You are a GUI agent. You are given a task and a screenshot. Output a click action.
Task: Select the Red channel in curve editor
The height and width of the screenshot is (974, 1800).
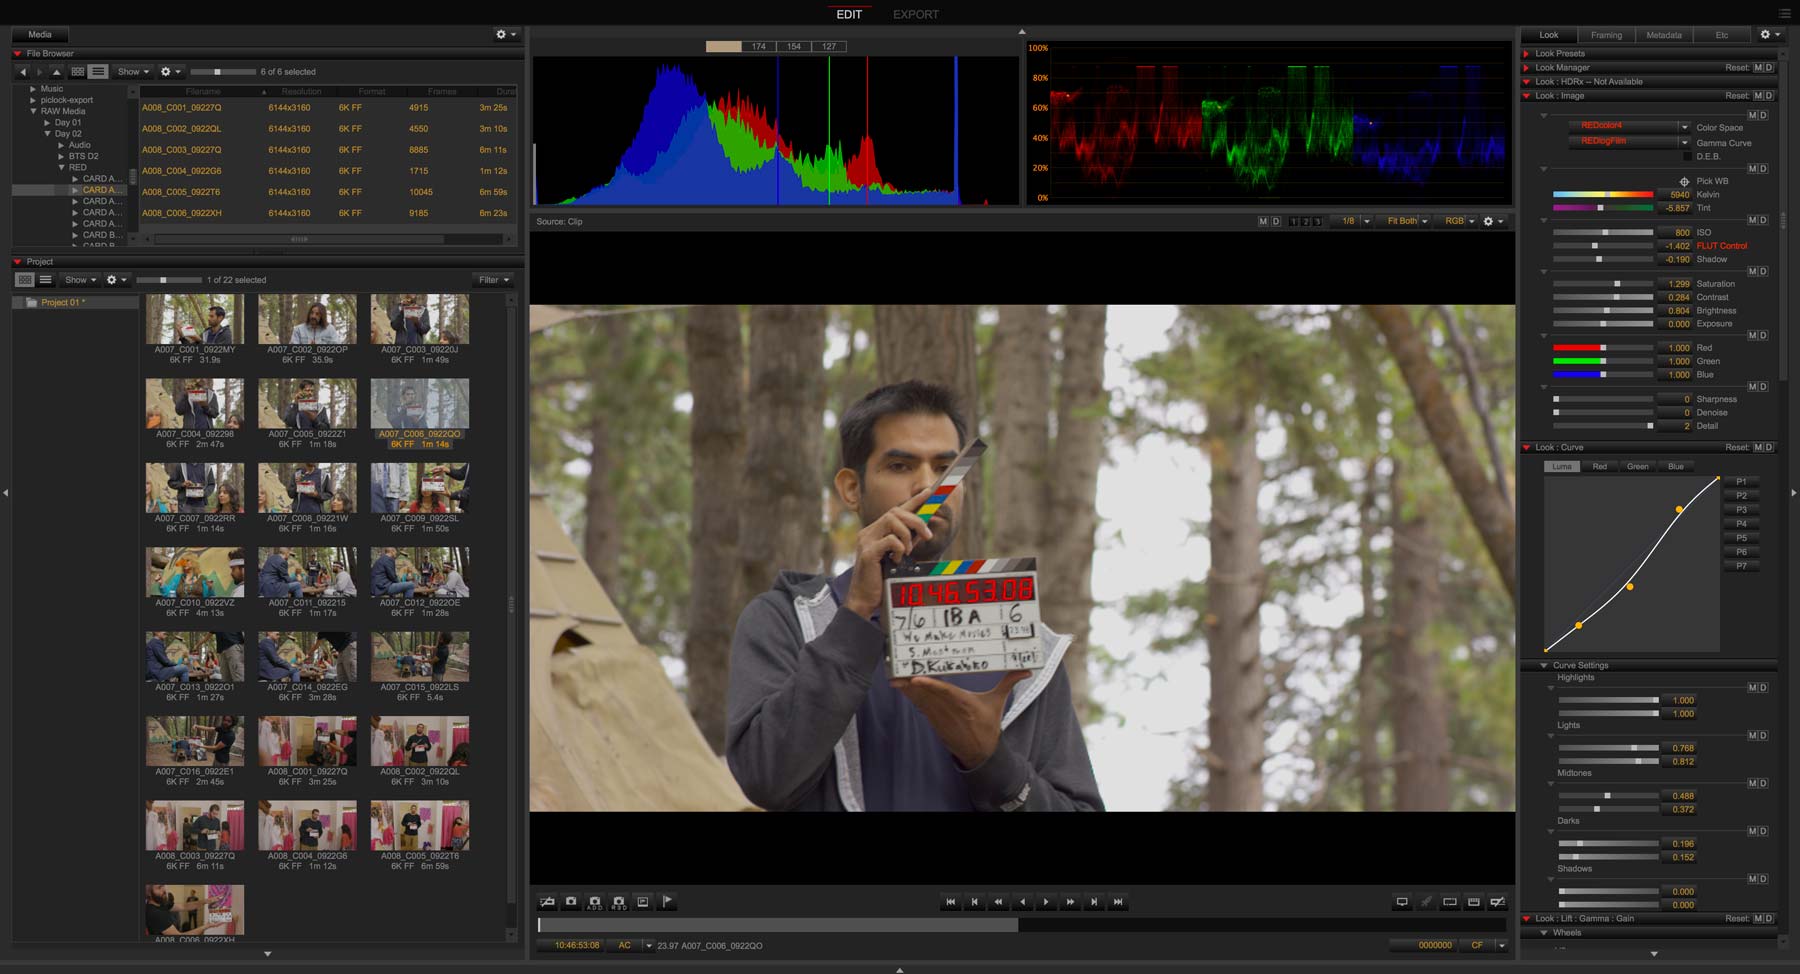click(x=1600, y=467)
